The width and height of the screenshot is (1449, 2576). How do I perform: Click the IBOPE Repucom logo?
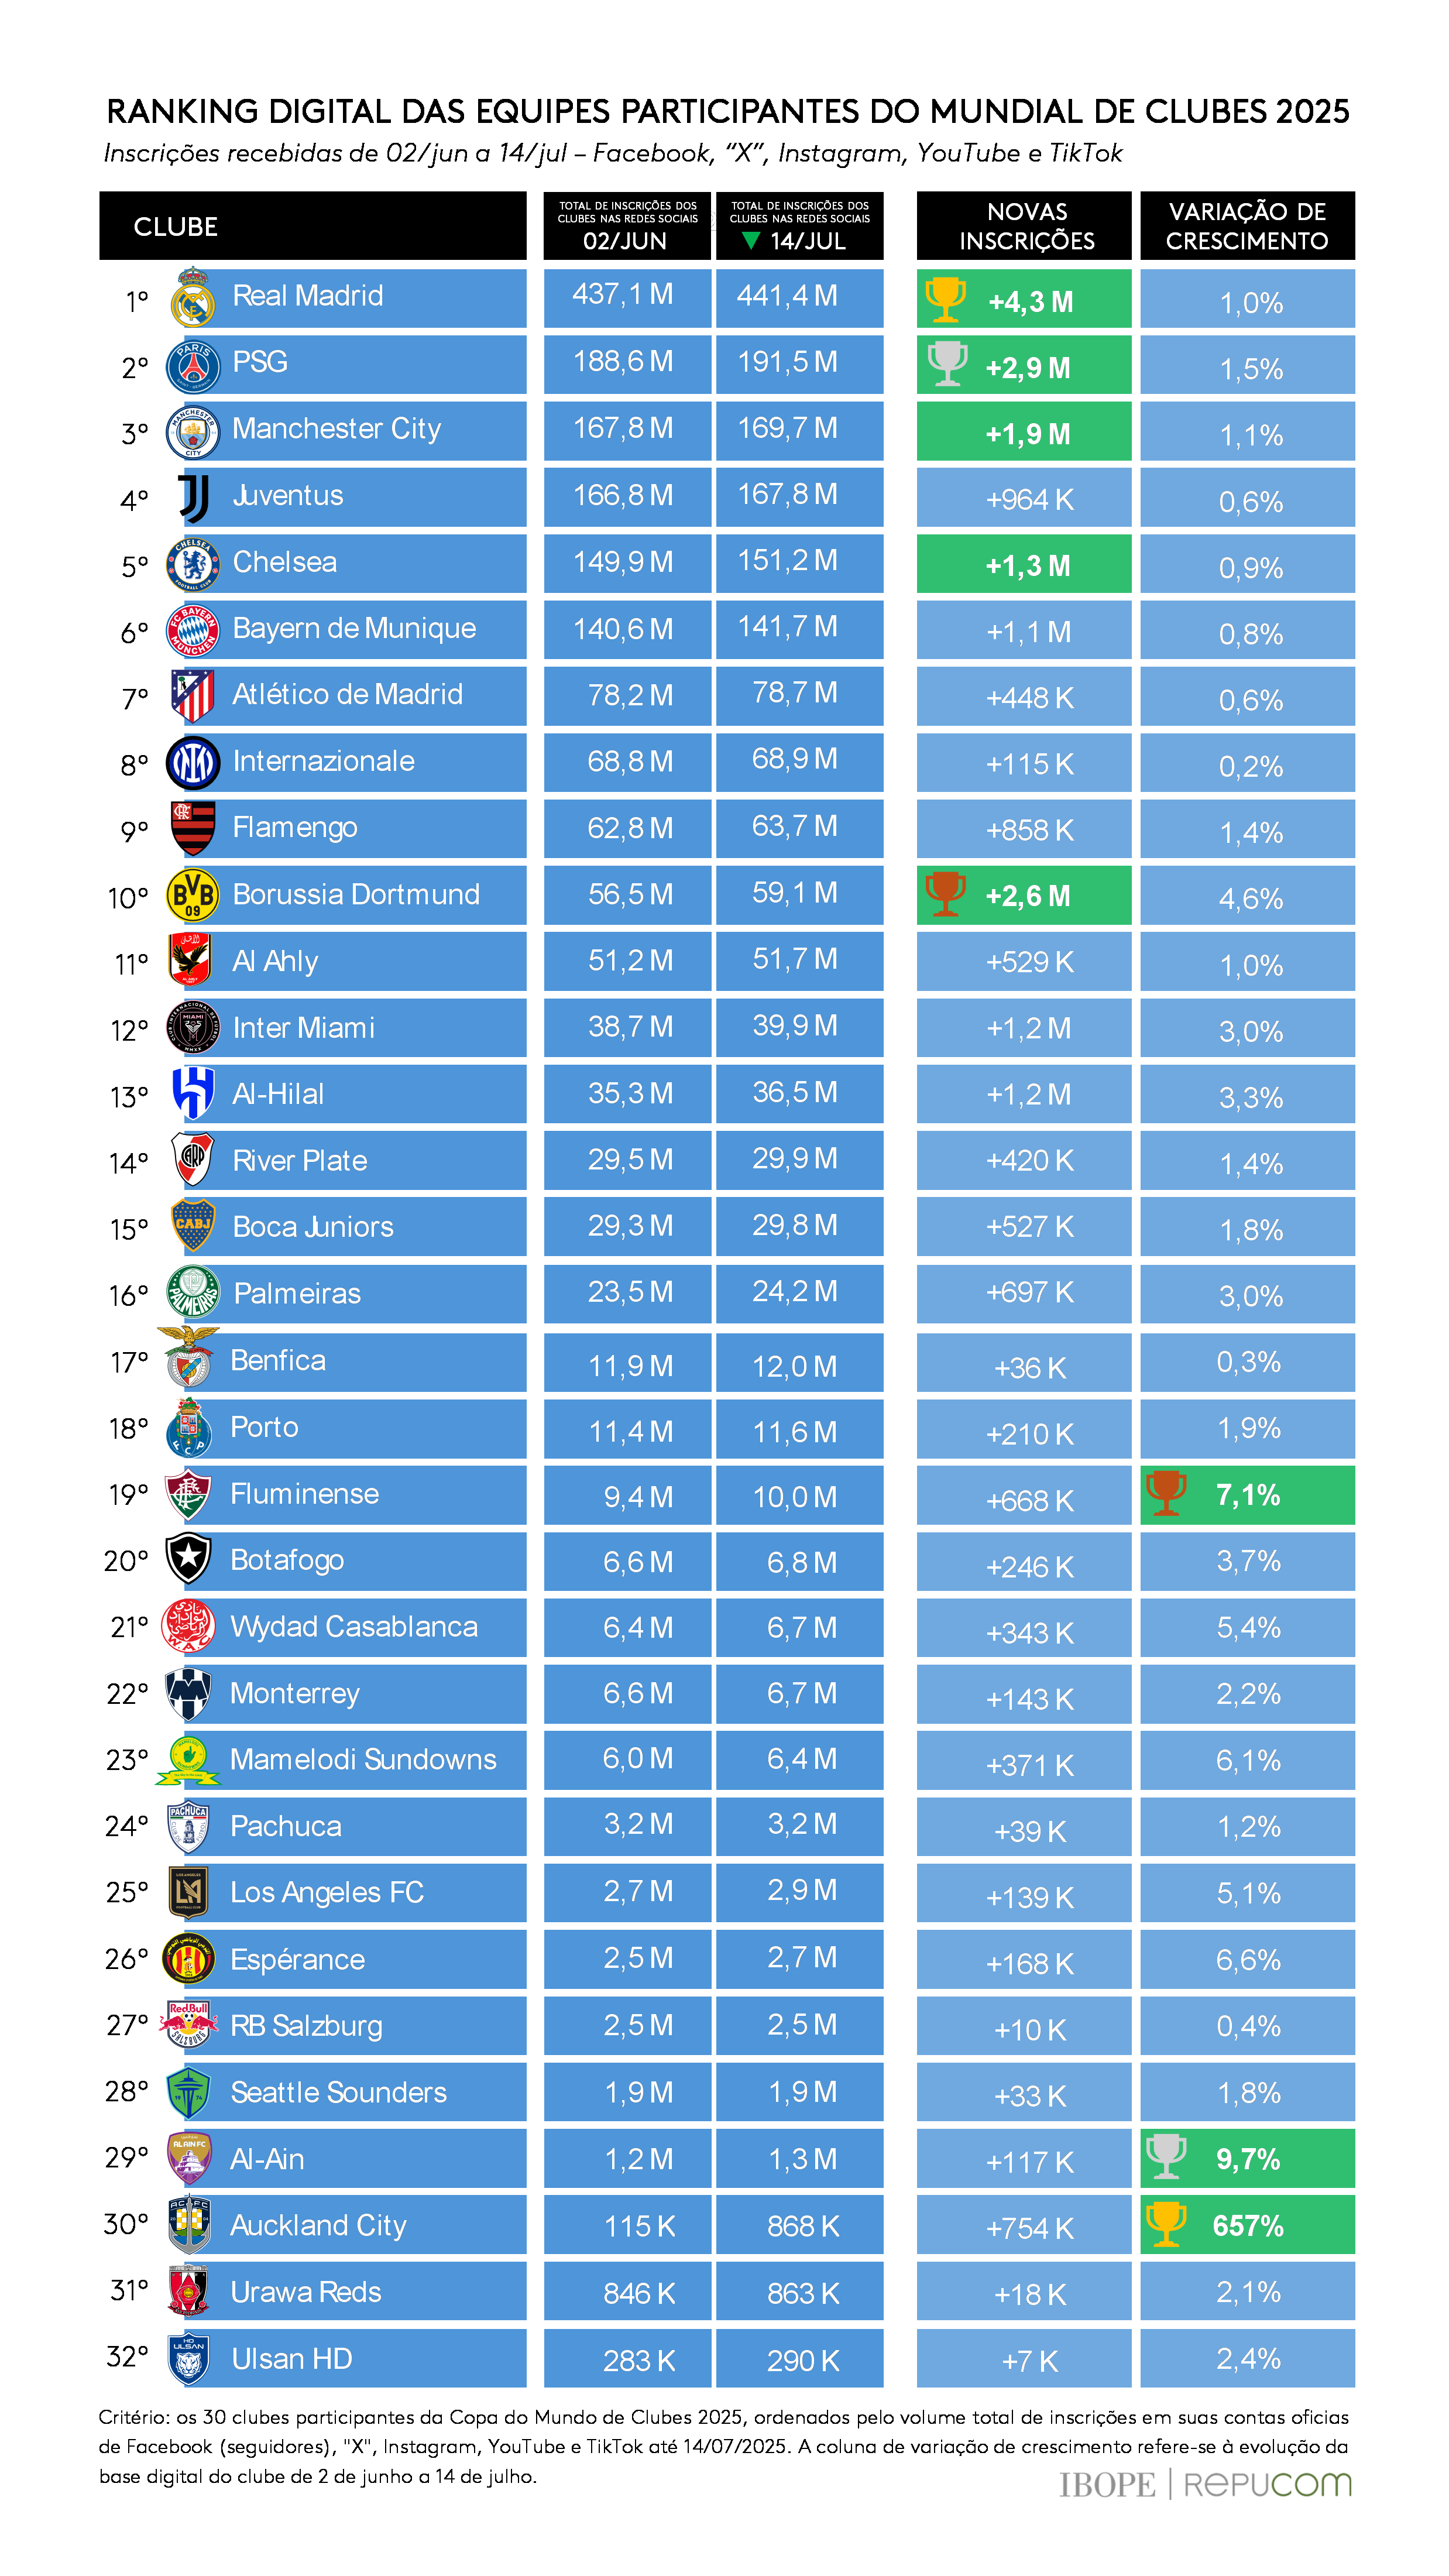[x=1205, y=2484]
